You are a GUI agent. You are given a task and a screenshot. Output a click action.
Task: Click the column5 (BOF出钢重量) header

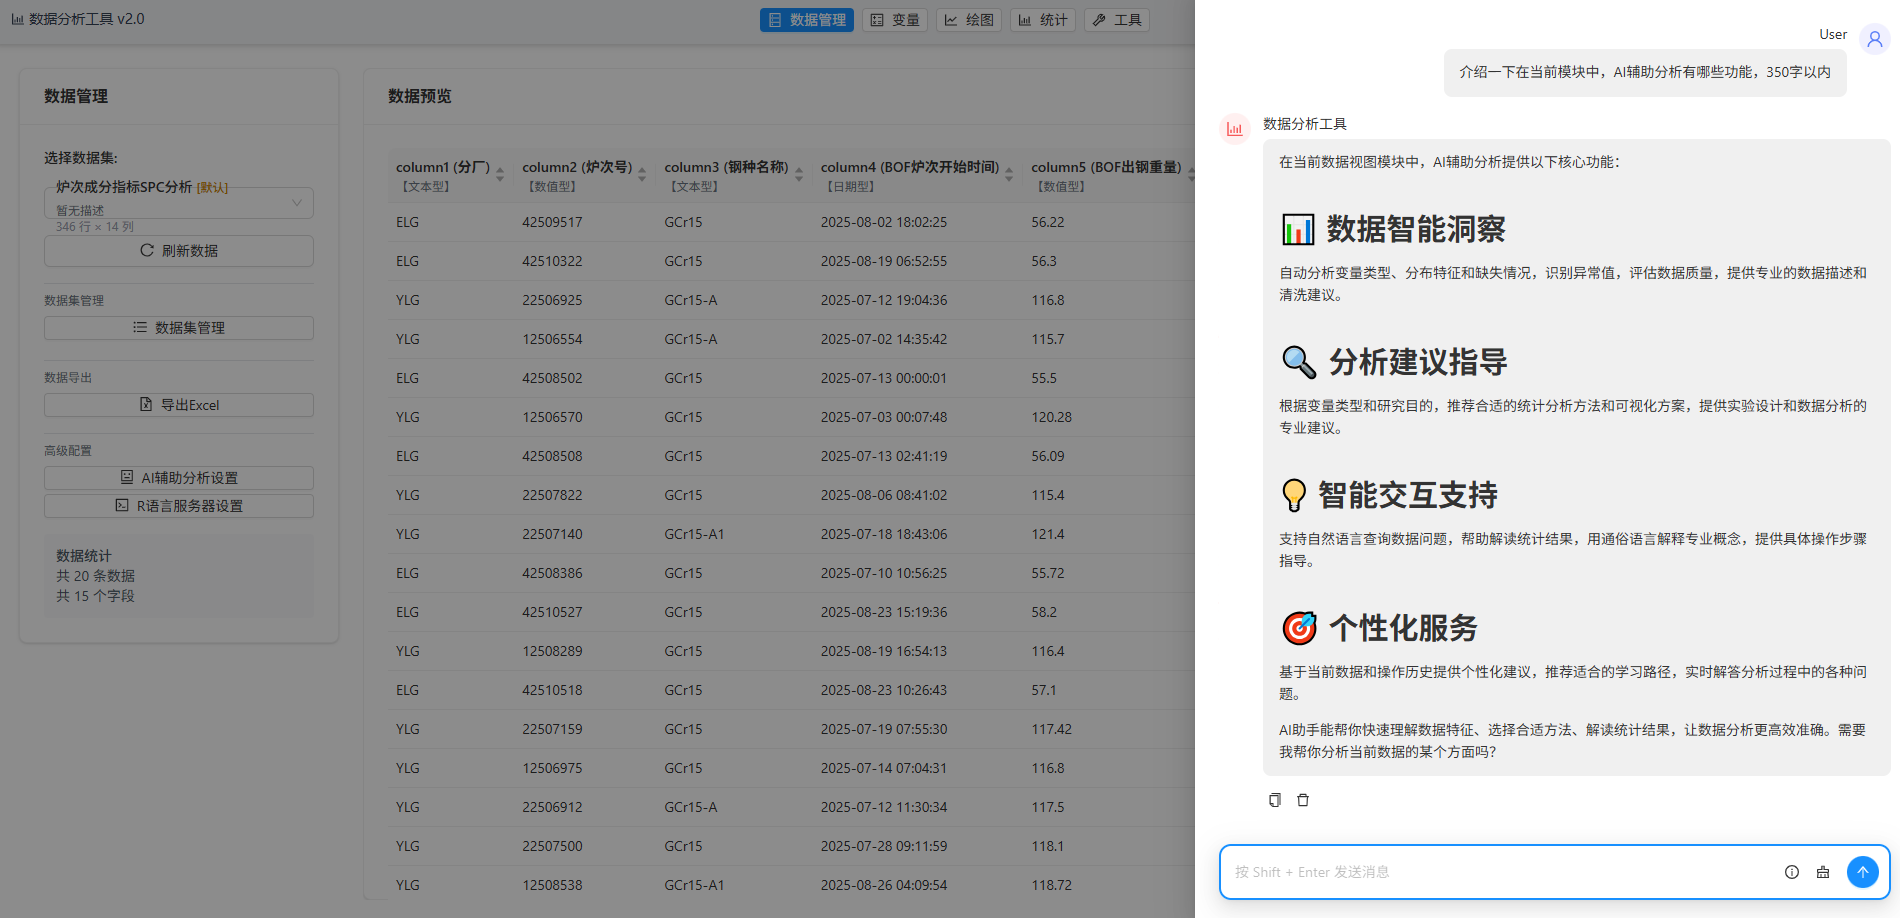[1106, 167]
